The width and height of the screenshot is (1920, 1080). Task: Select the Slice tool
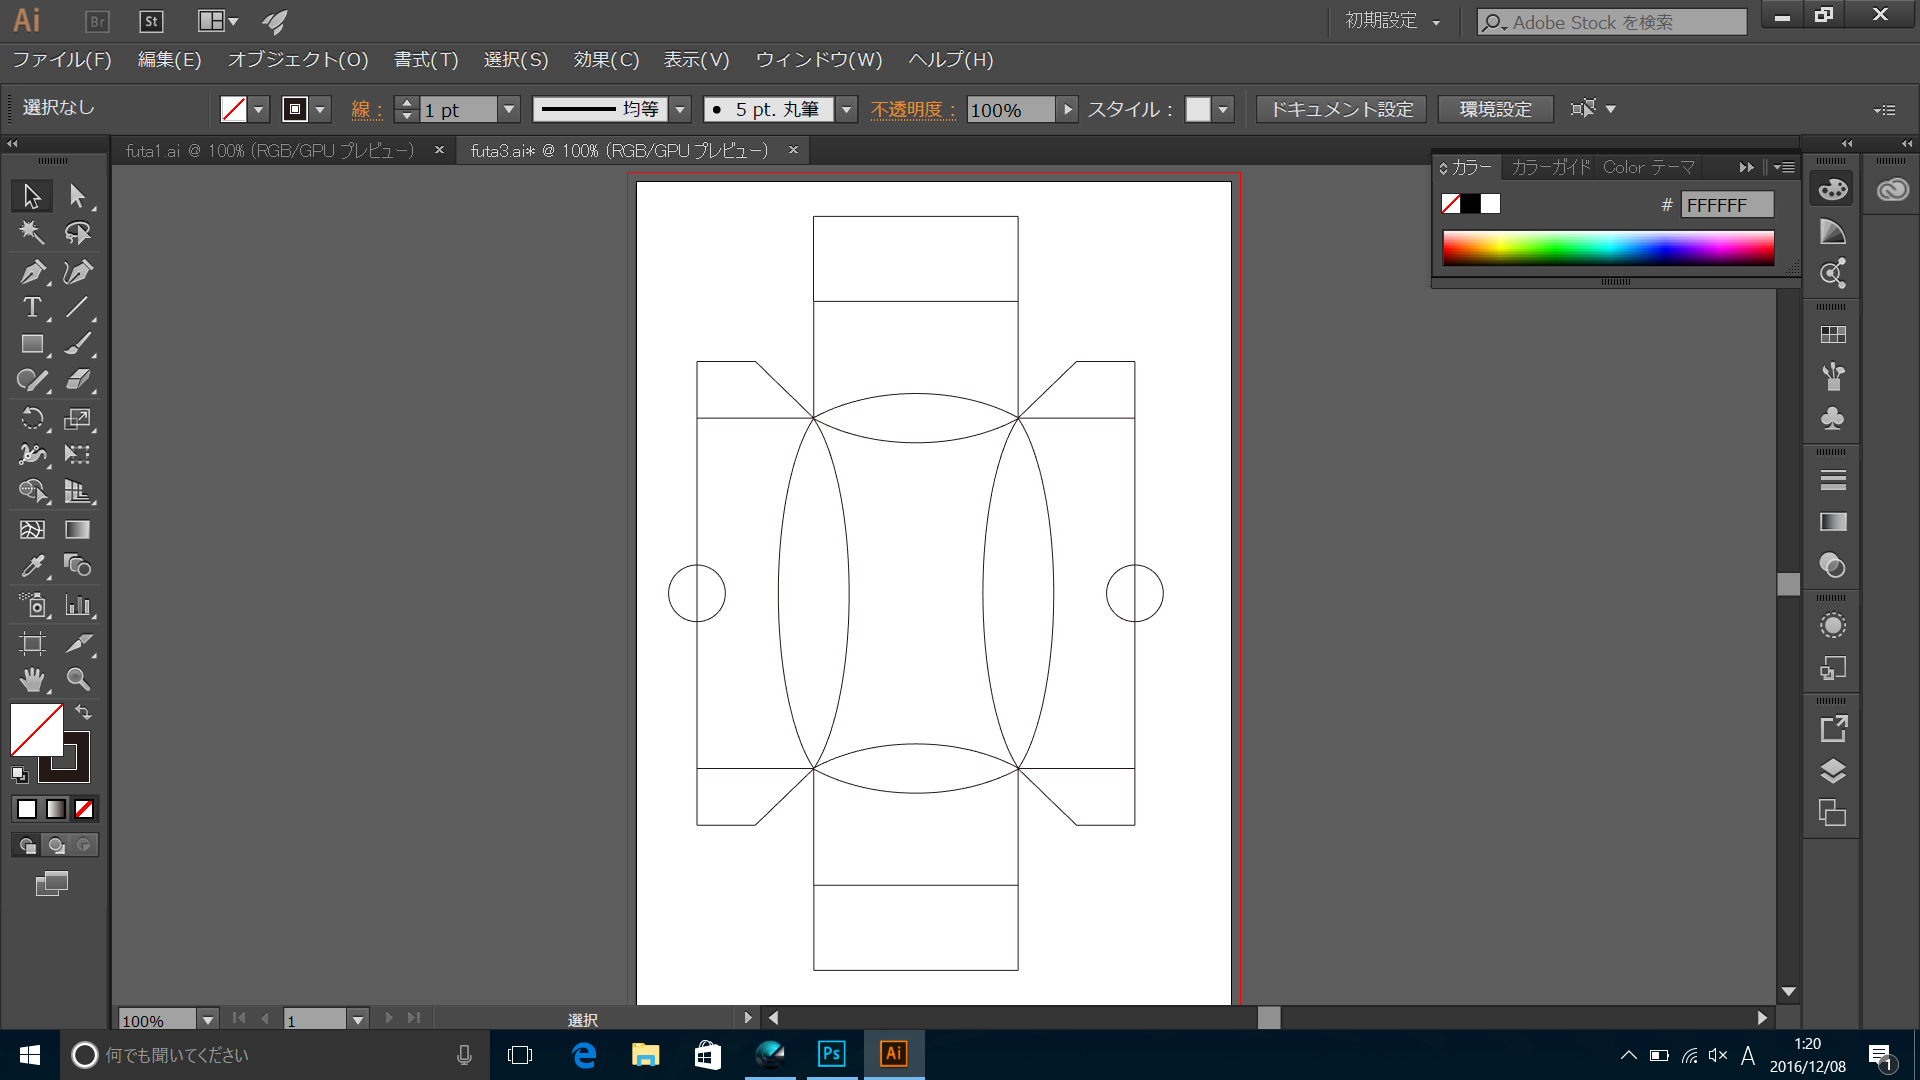(77, 643)
